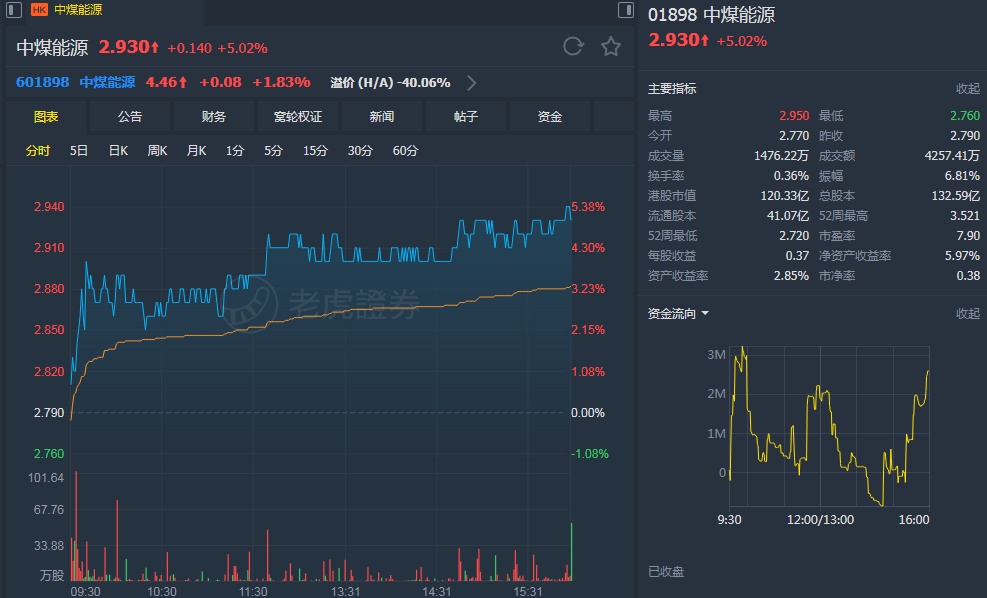Select 60分 chart interval
The width and height of the screenshot is (987, 598).
pos(405,150)
